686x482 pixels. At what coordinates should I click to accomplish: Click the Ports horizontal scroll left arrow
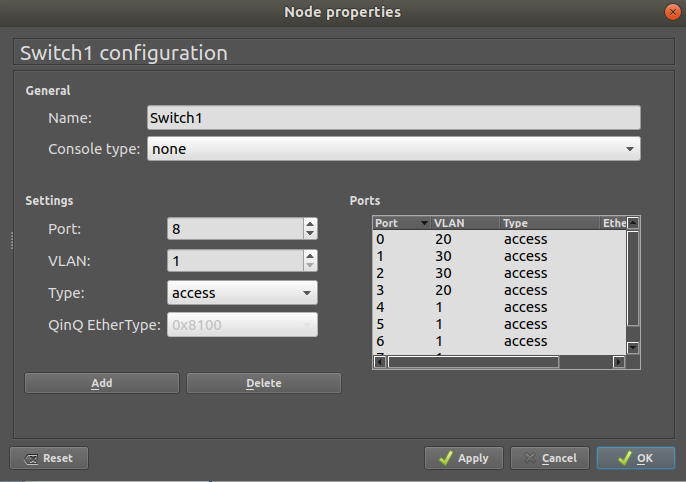point(380,362)
